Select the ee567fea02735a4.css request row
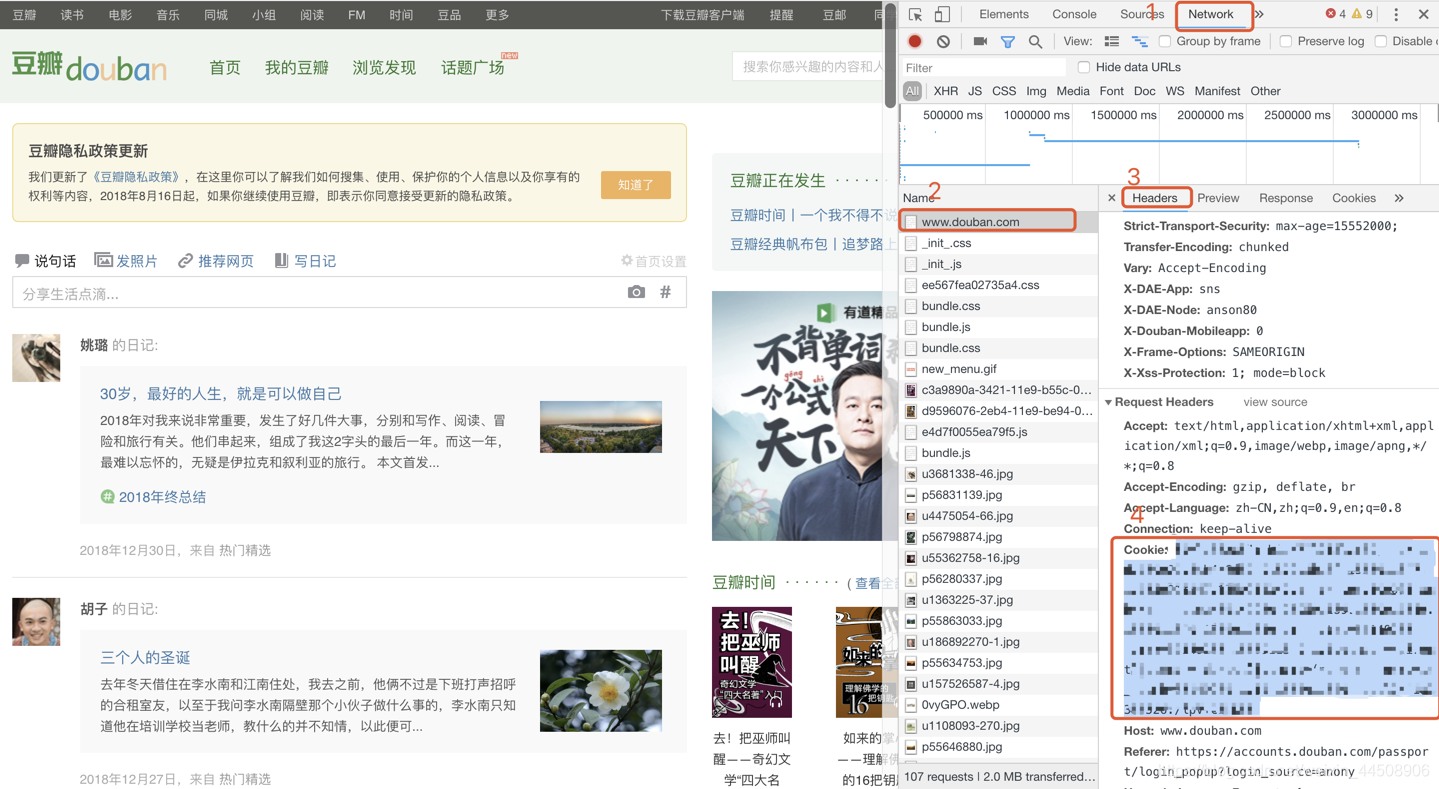 click(x=999, y=285)
